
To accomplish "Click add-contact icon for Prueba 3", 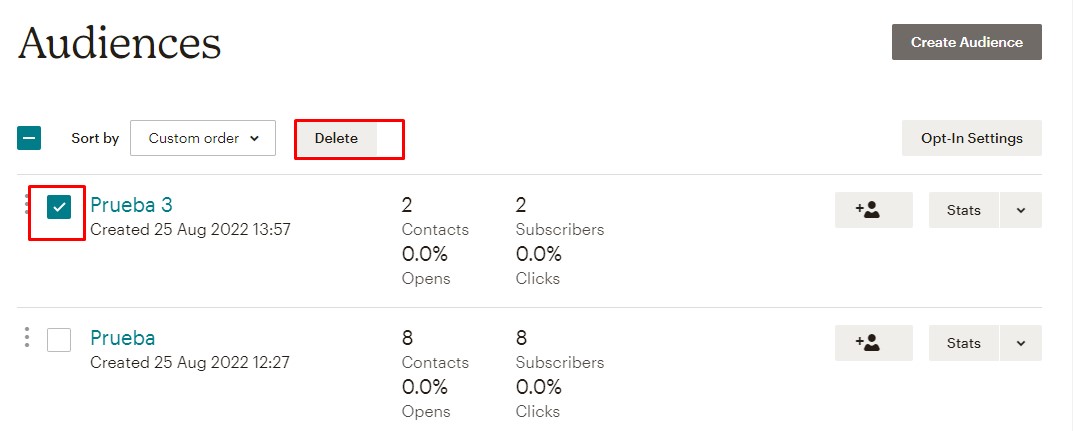I will tap(874, 210).
